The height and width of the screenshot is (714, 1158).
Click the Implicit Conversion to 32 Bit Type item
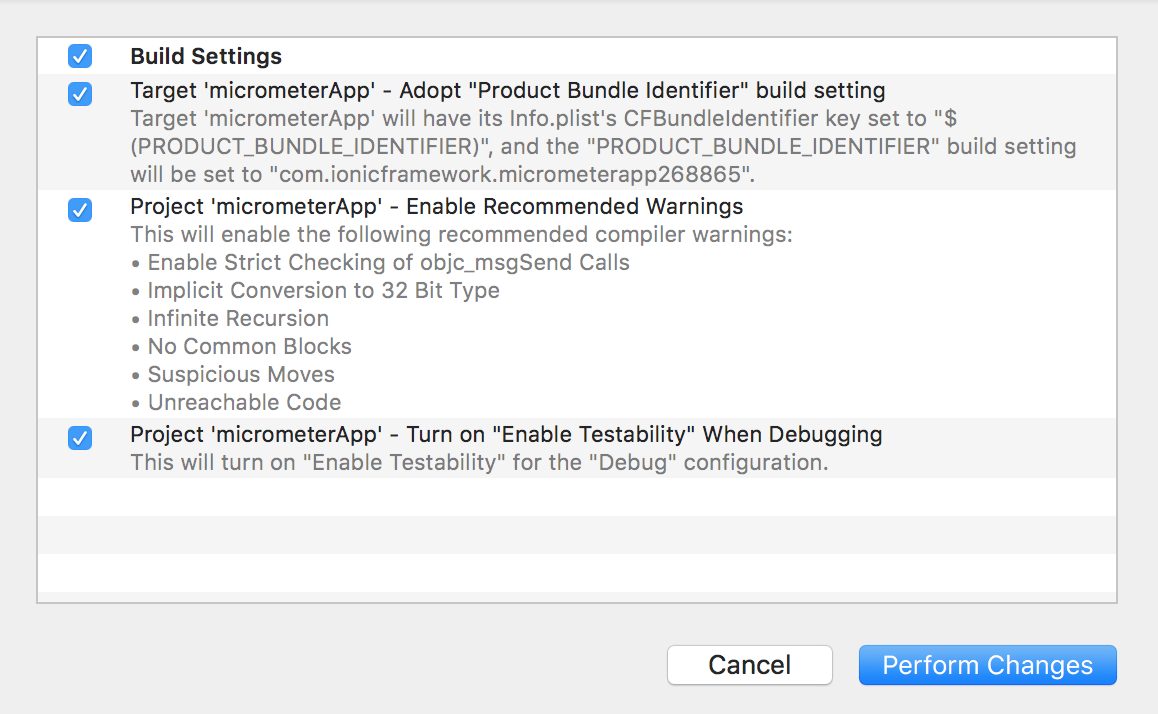[x=323, y=291]
